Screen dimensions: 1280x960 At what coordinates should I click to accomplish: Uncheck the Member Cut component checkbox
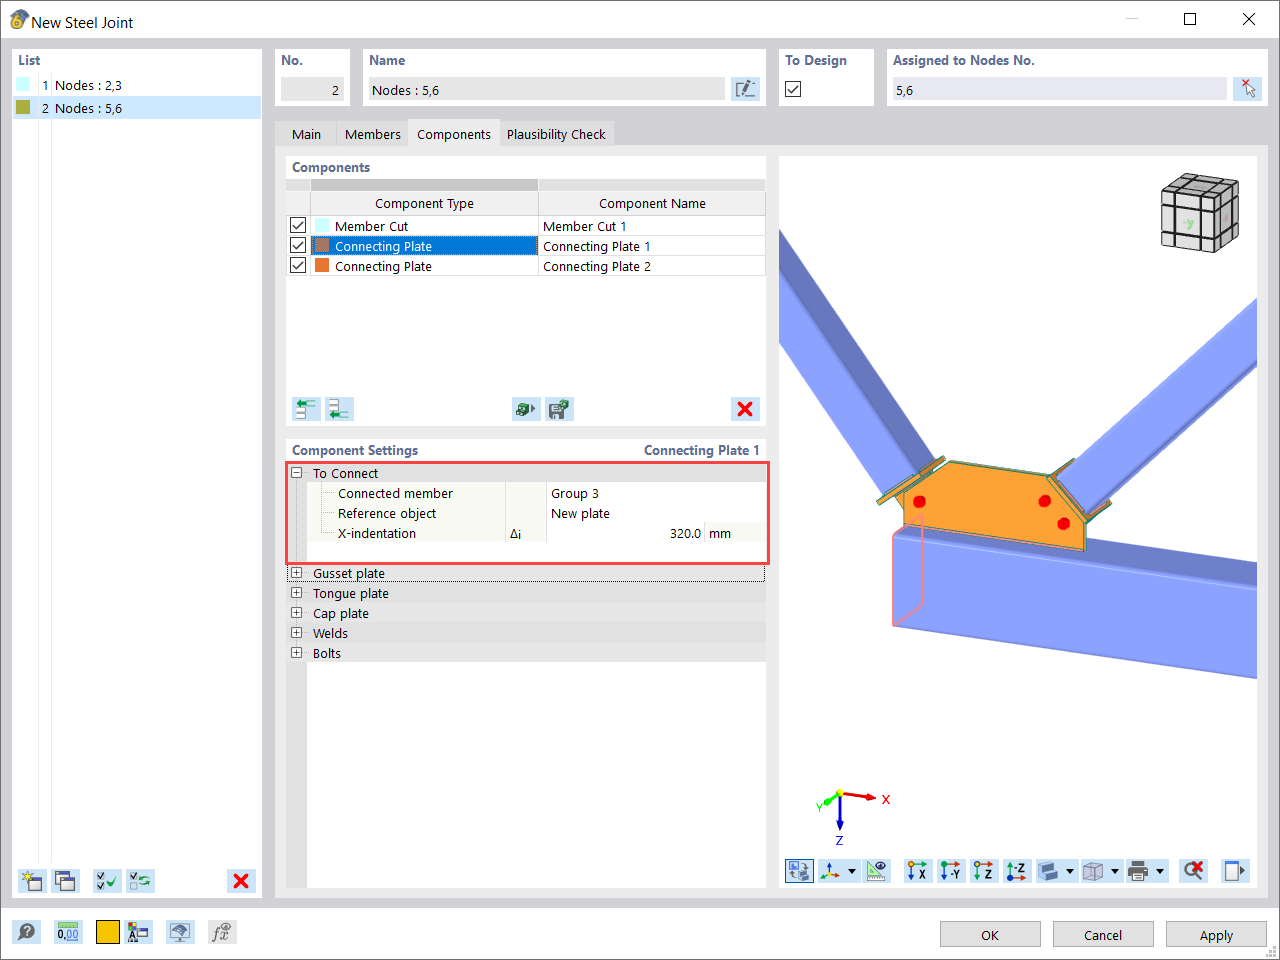click(298, 226)
